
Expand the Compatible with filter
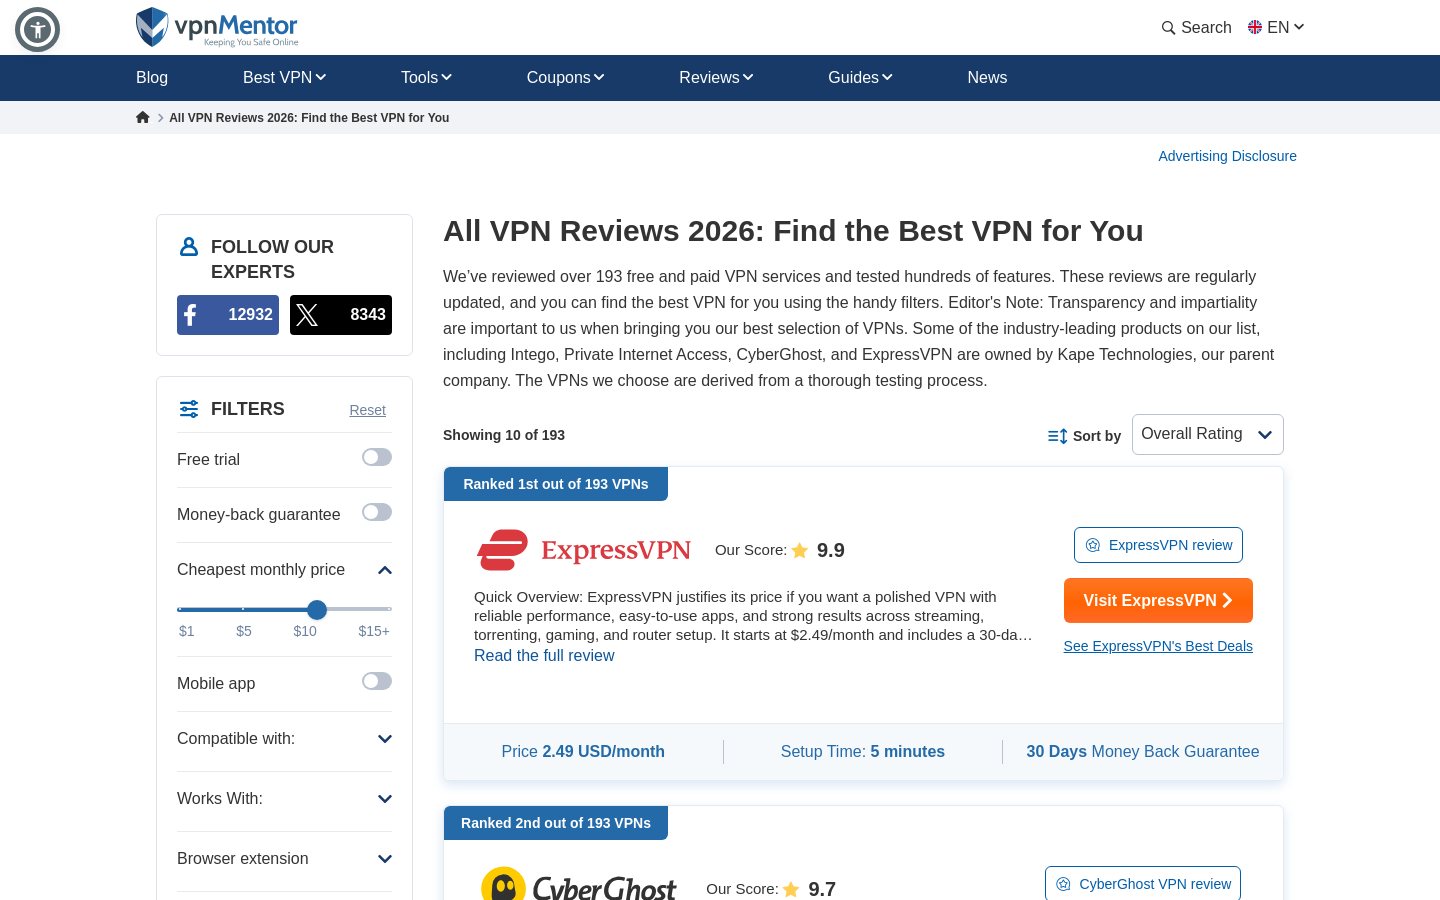click(x=385, y=739)
